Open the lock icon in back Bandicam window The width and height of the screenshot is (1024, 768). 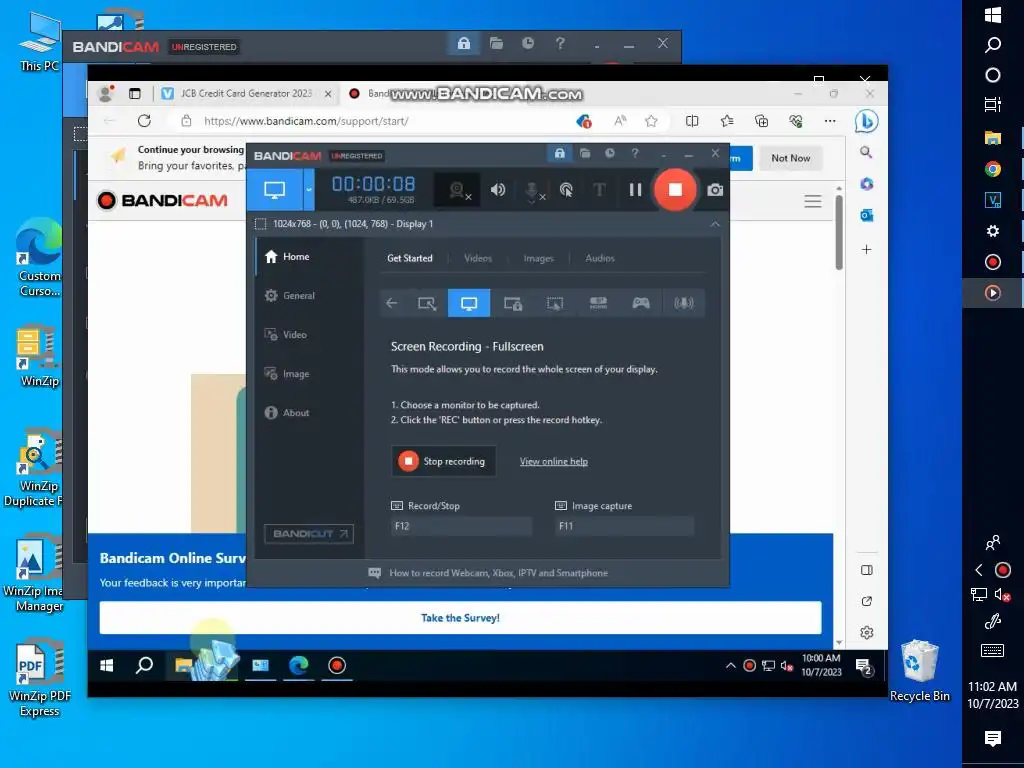463,44
